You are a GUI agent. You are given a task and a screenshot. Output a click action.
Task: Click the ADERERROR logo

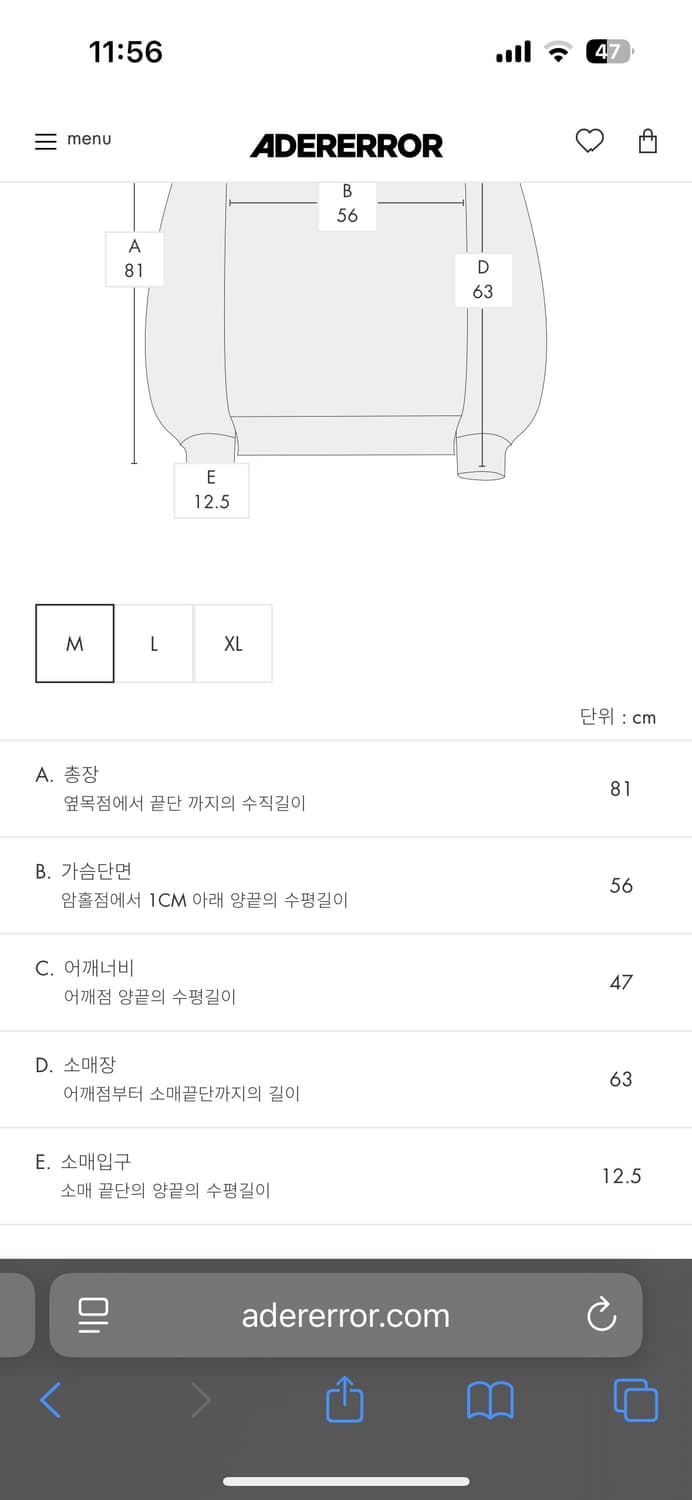point(346,146)
